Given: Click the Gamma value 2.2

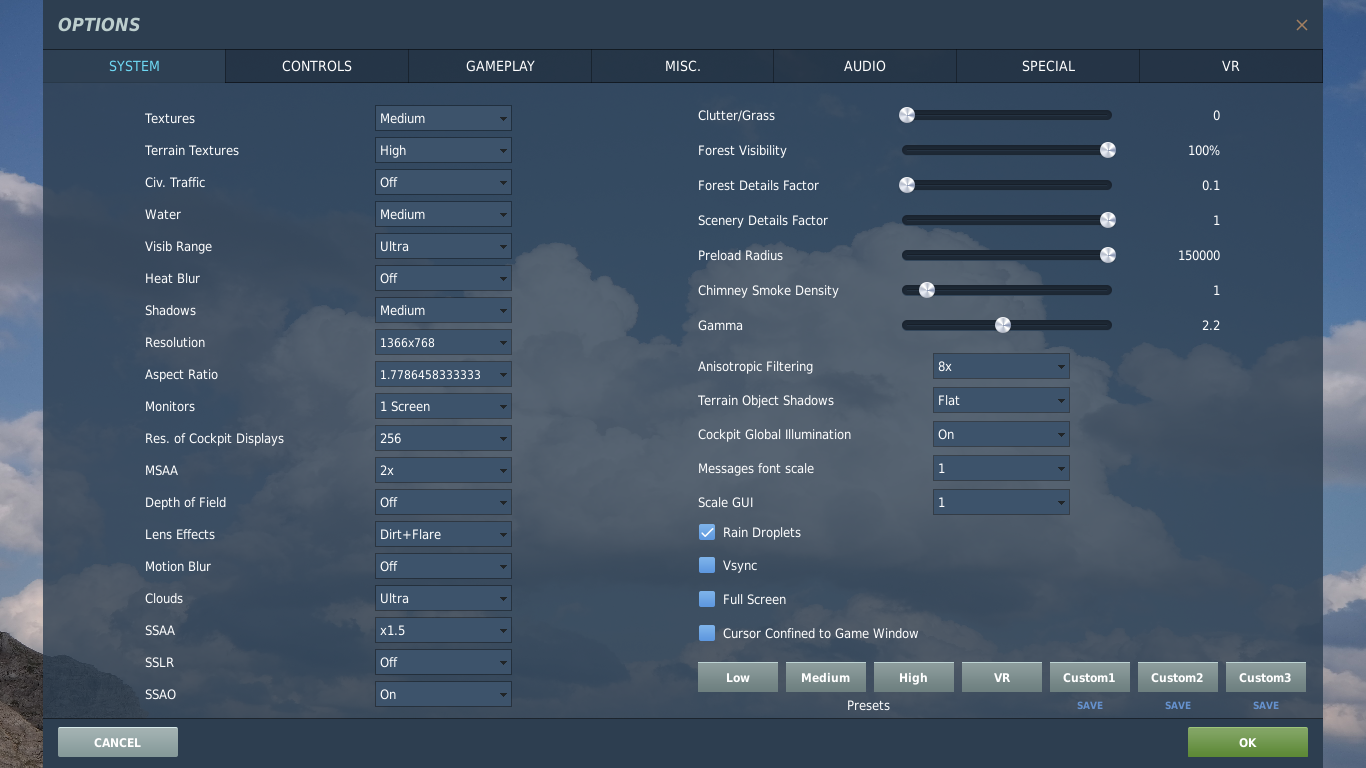Looking at the screenshot, I should (1210, 325).
